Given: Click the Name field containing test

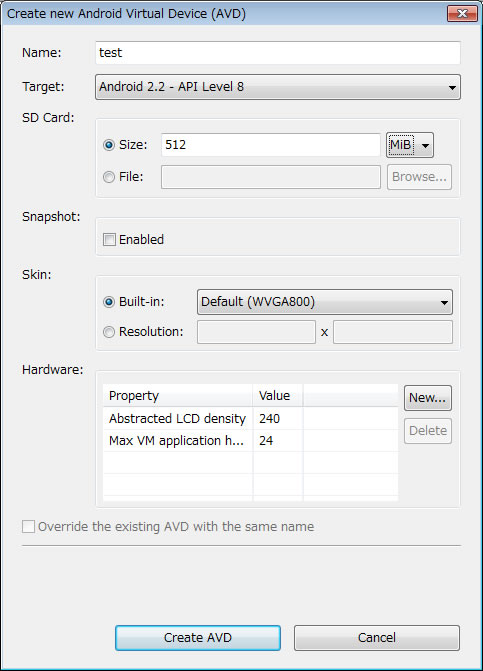Looking at the screenshot, I should (278, 53).
